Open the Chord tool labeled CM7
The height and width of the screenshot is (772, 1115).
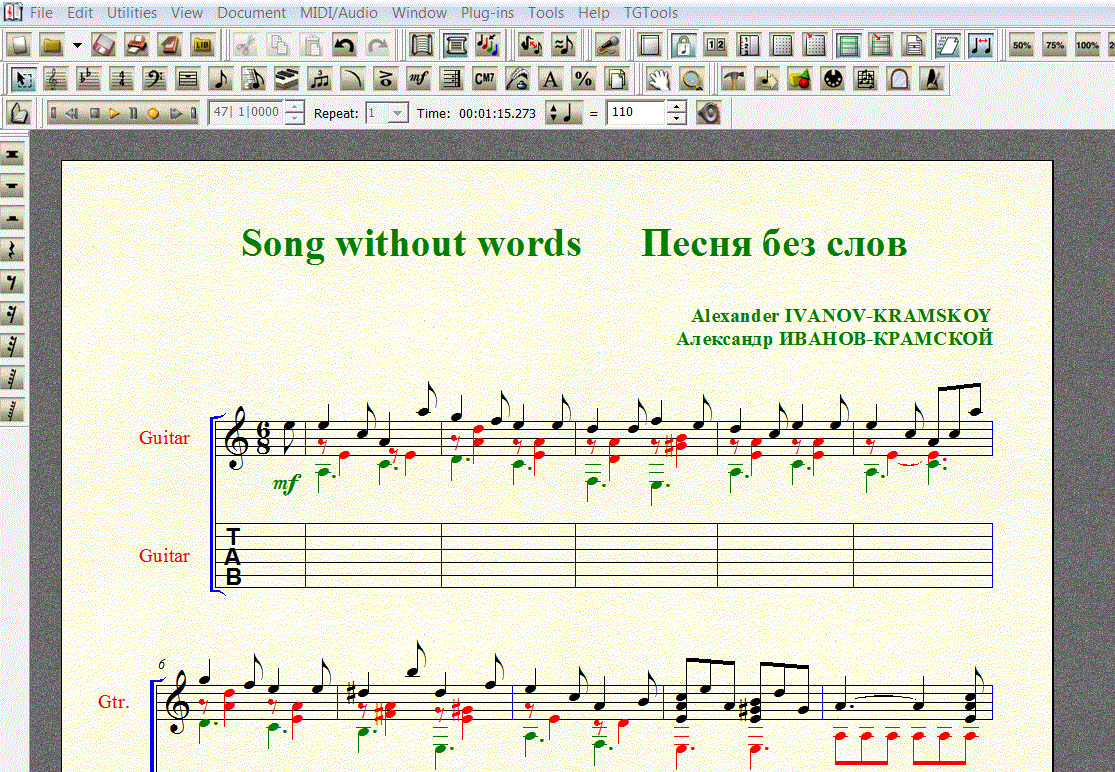click(484, 79)
